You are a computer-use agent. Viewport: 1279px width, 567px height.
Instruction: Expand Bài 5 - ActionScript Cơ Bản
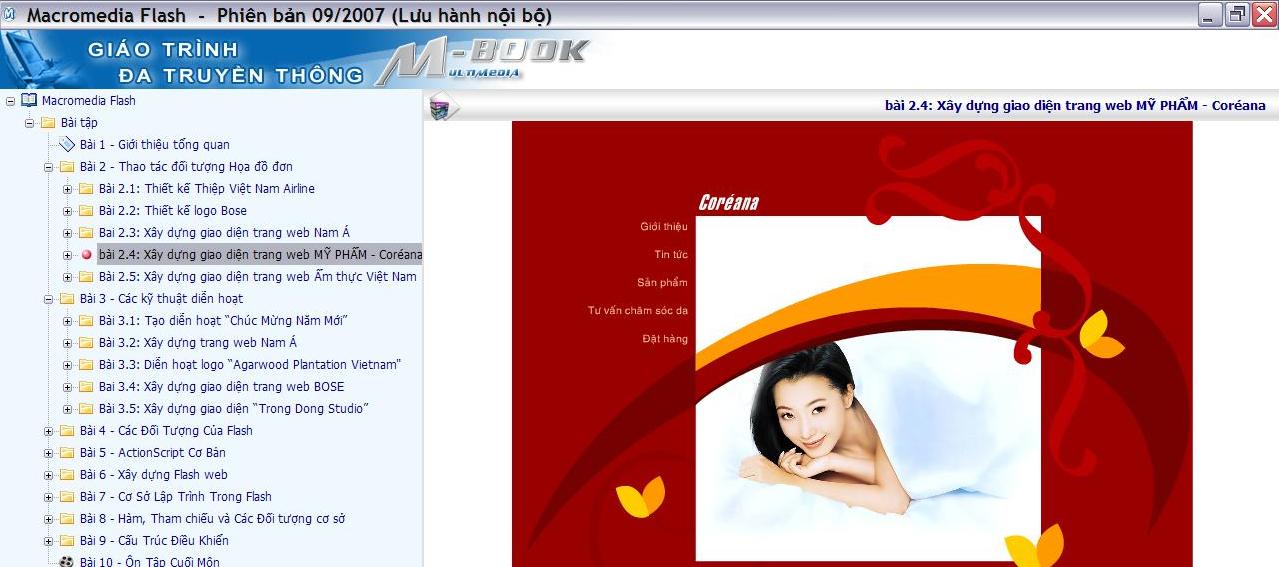[x=48, y=453]
